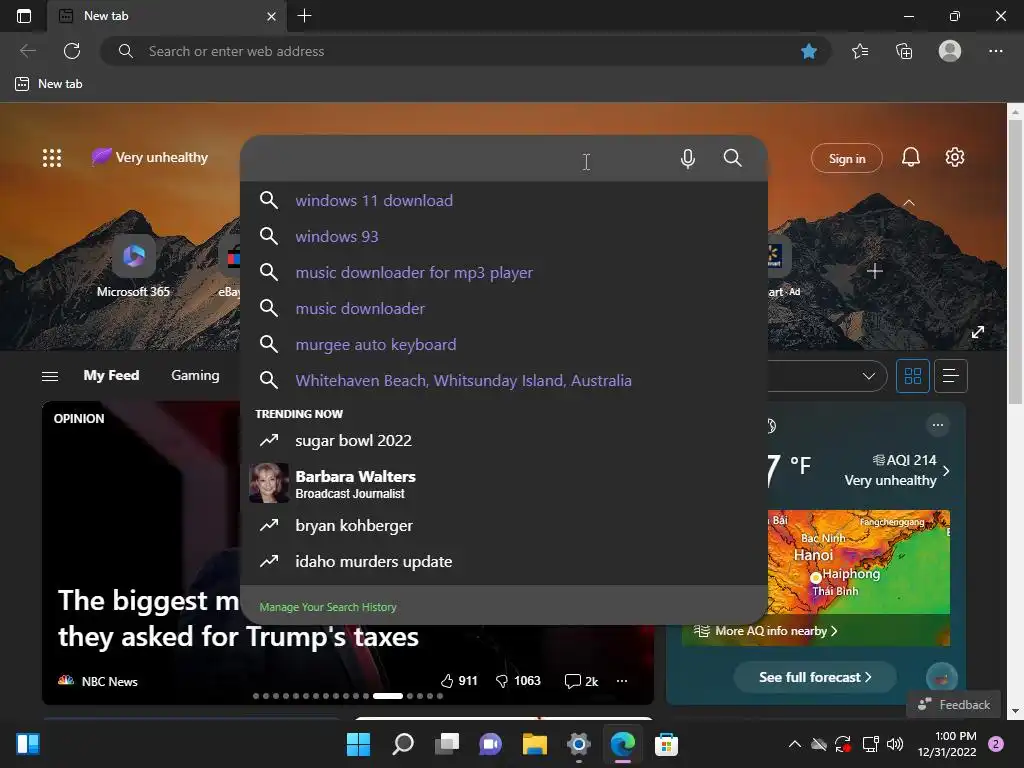The height and width of the screenshot is (768, 1024).
Task: Open Microsoft Store from taskbar
Action: tap(666, 744)
